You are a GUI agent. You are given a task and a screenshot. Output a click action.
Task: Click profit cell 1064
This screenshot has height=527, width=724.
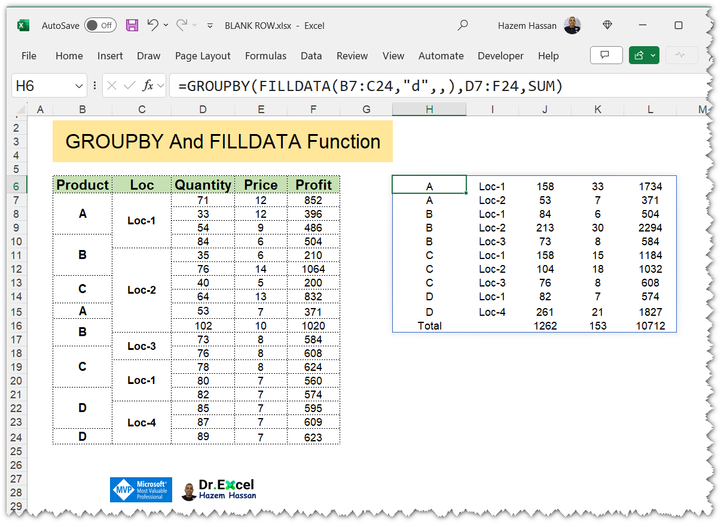314,269
